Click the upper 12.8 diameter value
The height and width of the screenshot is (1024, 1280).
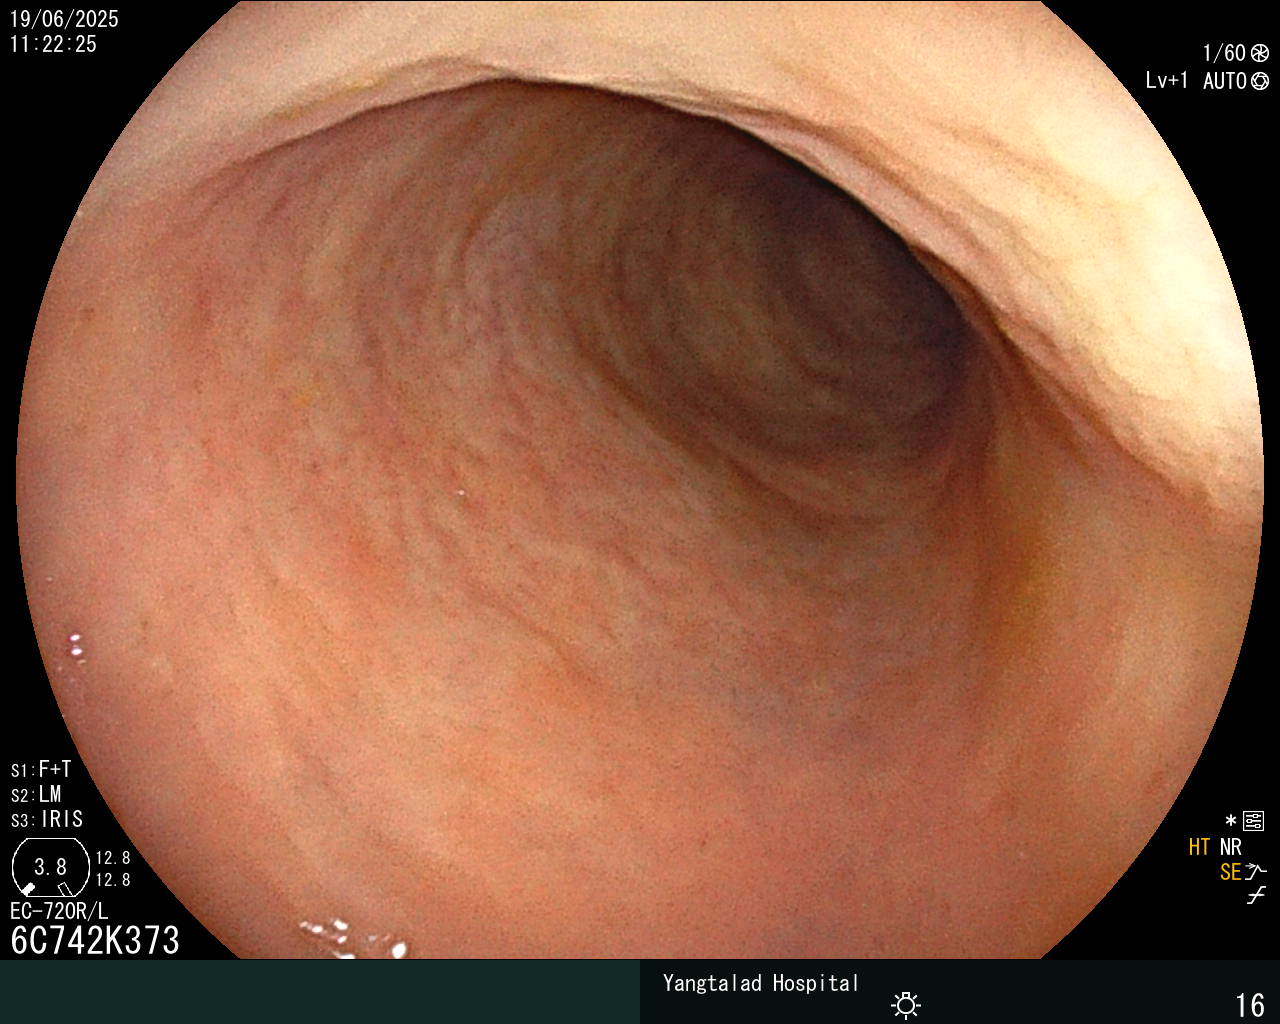coord(113,858)
